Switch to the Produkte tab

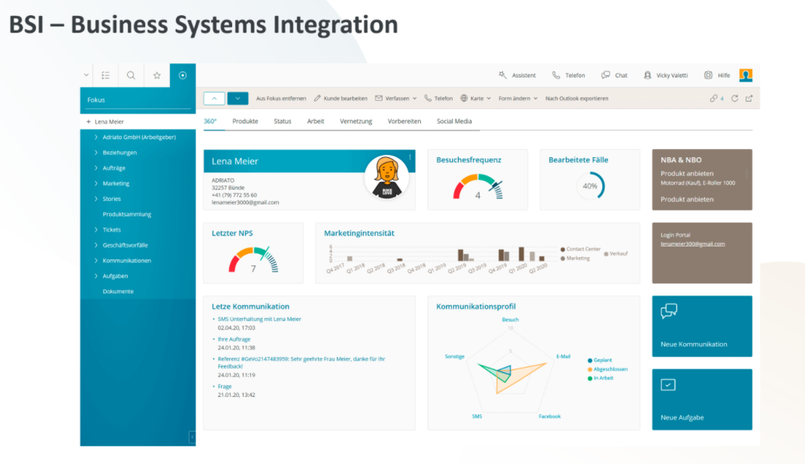pyautogui.click(x=245, y=121)
